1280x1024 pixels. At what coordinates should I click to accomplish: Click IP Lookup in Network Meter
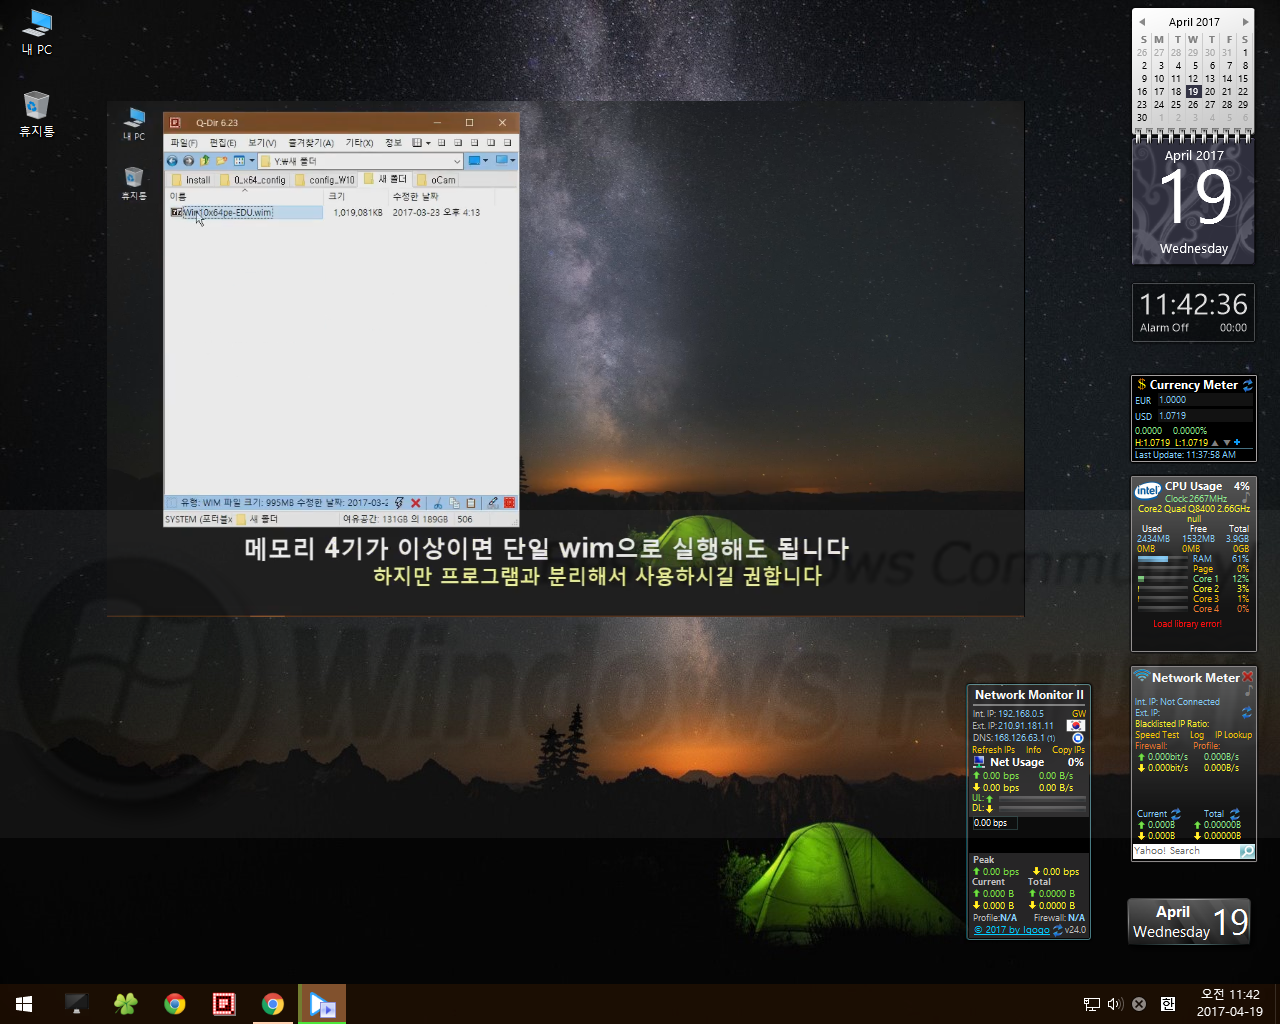[1233, 735]
